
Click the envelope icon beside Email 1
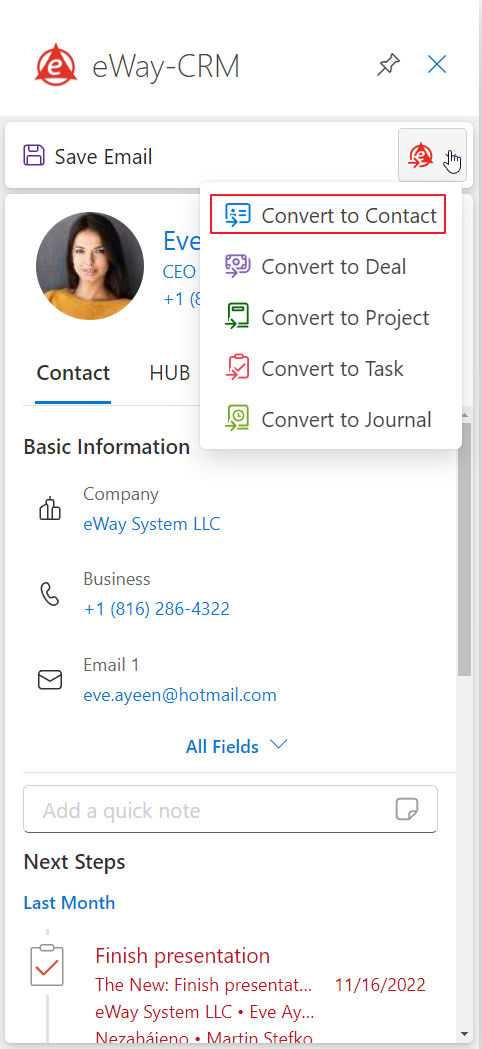[x=50, y=680]
